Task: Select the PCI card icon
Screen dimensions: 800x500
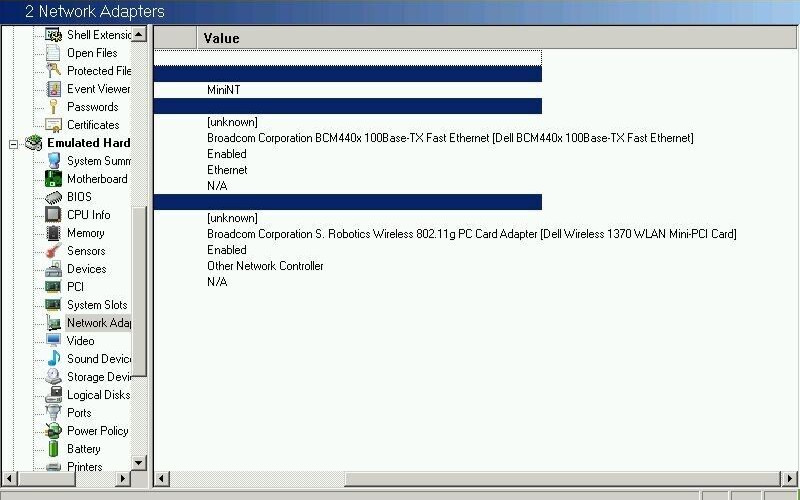Action: [53, 287]
